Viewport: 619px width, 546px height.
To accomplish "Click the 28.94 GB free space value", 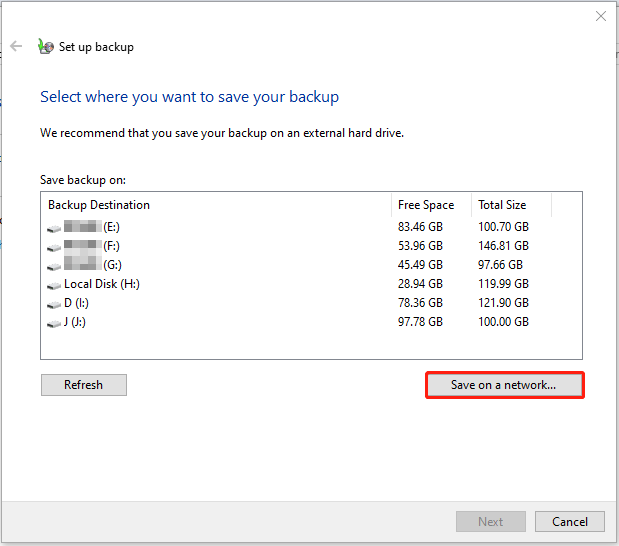I will tap(420, 283).
